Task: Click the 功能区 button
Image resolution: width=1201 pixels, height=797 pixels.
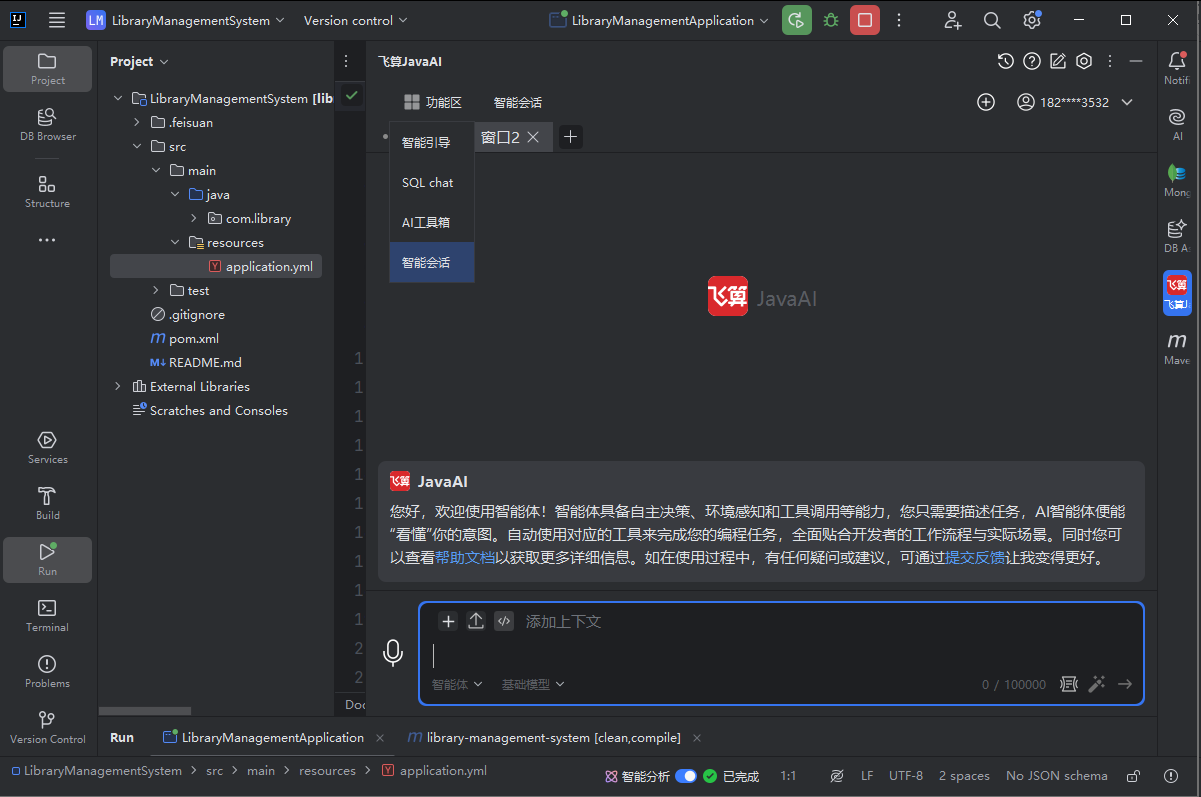Action: [432, 102]
